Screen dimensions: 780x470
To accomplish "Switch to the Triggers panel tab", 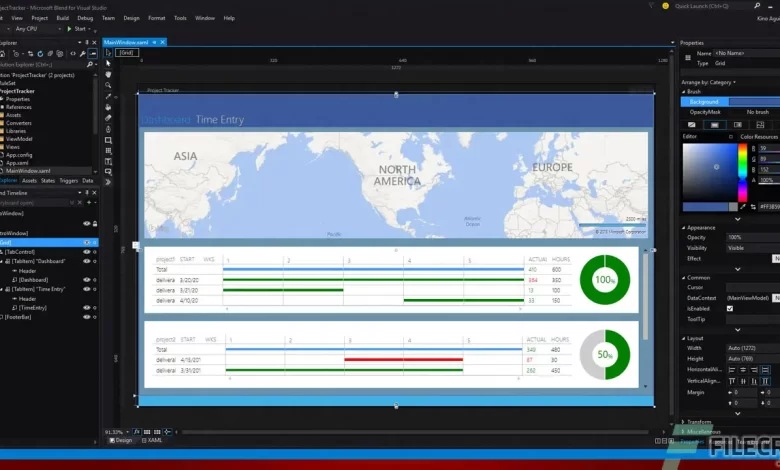I will pos(69,181).
